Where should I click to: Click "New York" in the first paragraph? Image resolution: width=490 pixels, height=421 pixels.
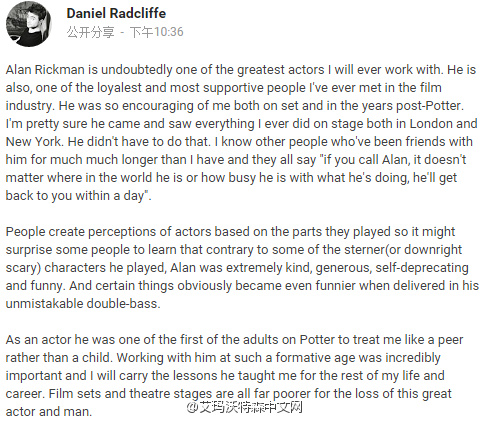click(x=34, y=142)
